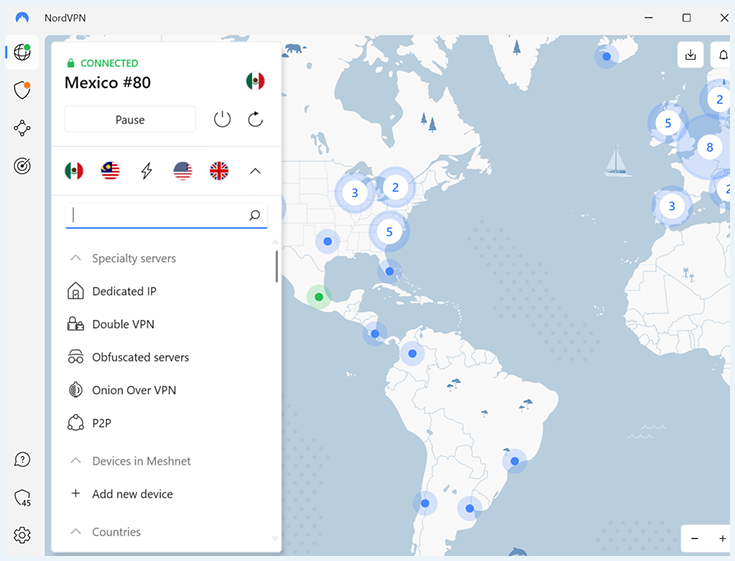Open Threat Protection shield in sidebar
This screenshot has height=561, width=735.
[22, 90]
